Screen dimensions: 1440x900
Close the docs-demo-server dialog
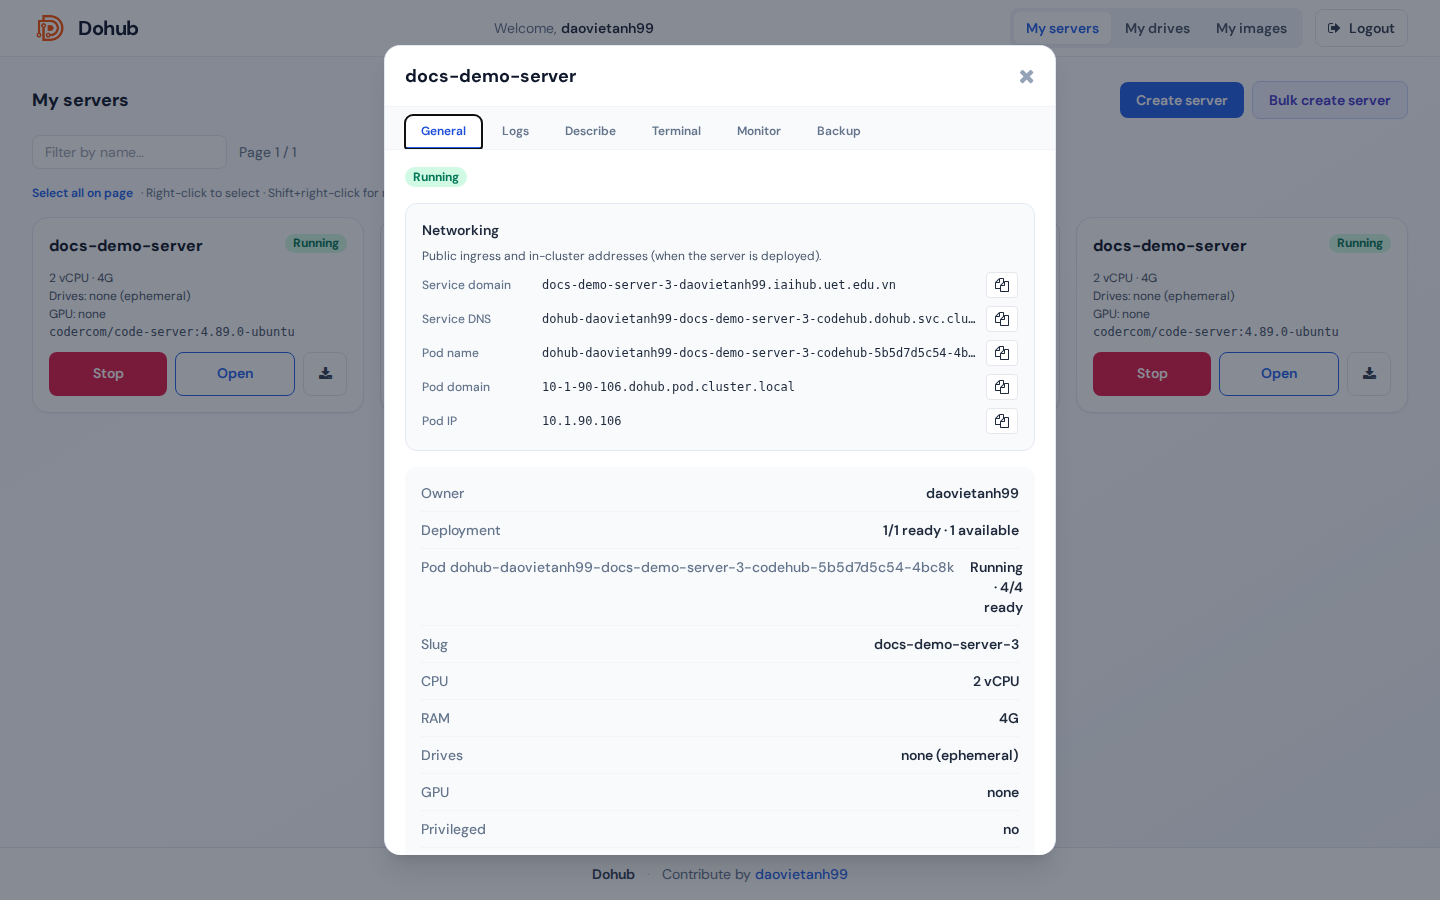point(1026,77)
